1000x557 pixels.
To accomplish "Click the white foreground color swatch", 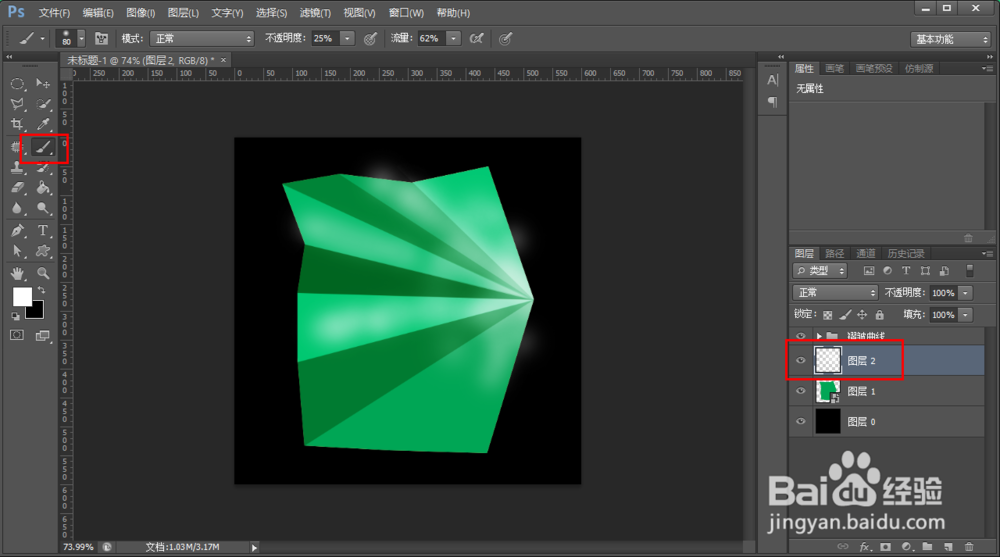I will tap(21, 297).
